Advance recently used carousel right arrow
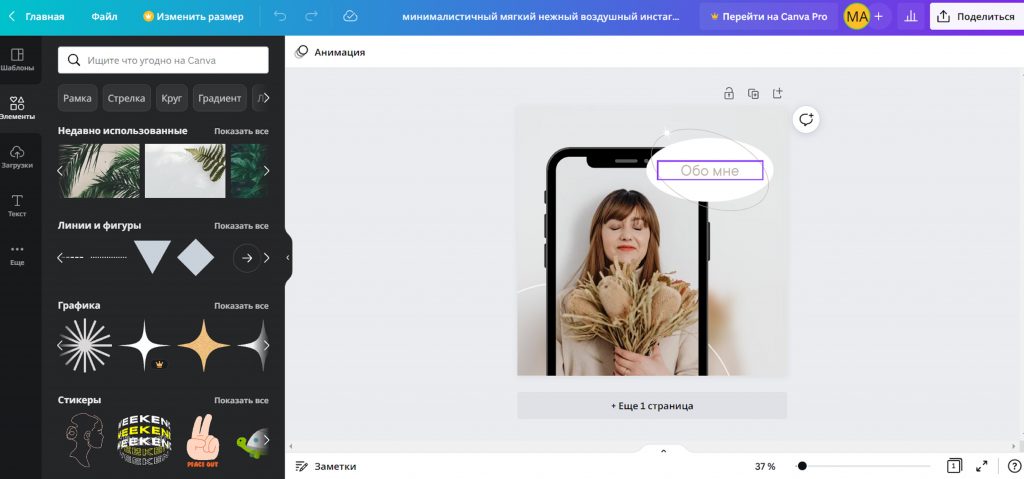 tap(266, 171)
